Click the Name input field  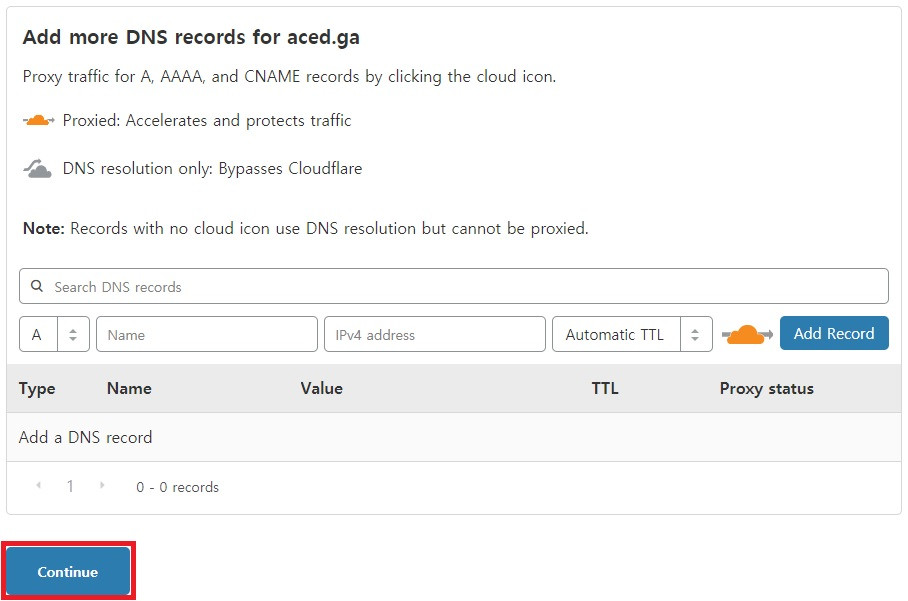click(x=206, y=333)
